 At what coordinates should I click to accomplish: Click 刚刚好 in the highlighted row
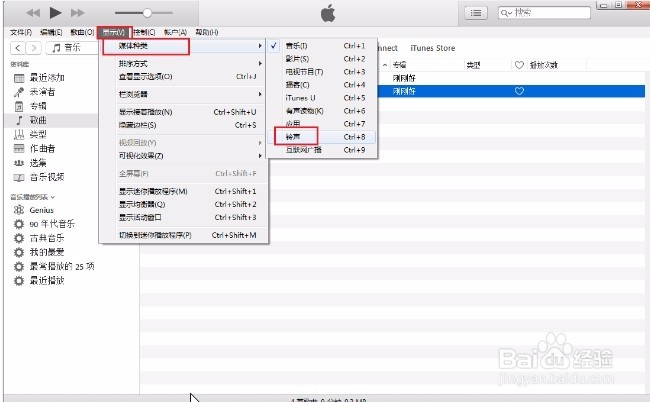point(404,91)
